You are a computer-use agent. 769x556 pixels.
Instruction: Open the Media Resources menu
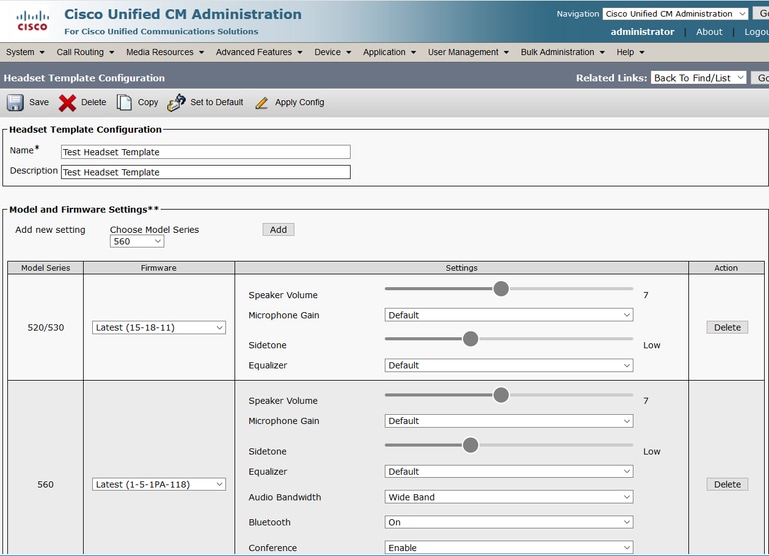tap(165, 52)
